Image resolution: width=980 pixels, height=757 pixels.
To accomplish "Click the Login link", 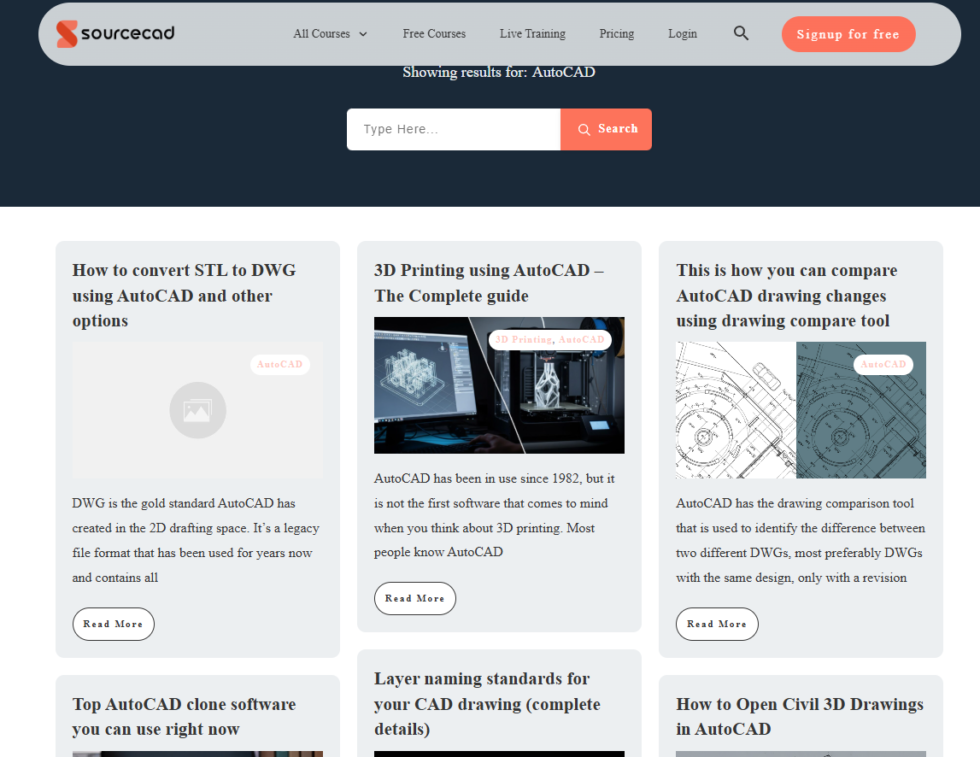I will point(682,34).
